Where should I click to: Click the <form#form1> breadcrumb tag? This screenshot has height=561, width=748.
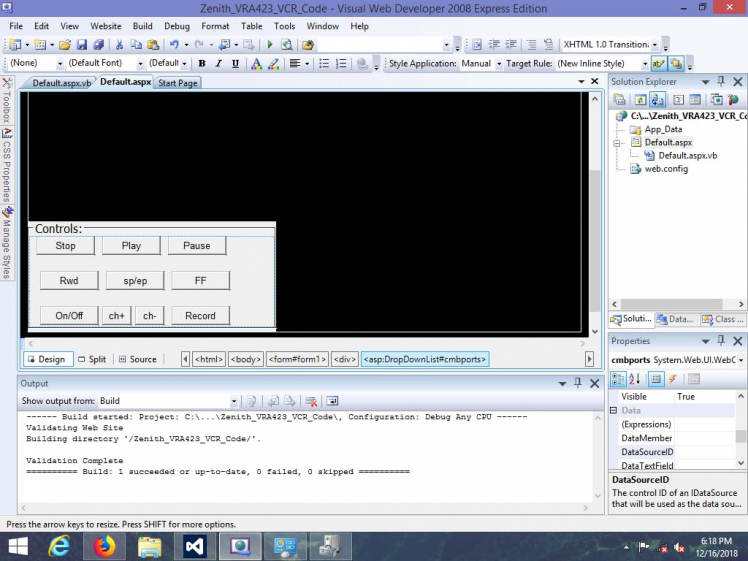[297, 359]
